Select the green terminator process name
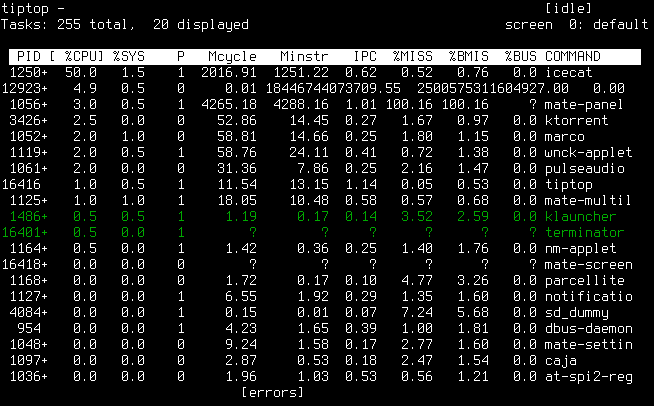Screen dimensions: 654x406 point(585,232)
